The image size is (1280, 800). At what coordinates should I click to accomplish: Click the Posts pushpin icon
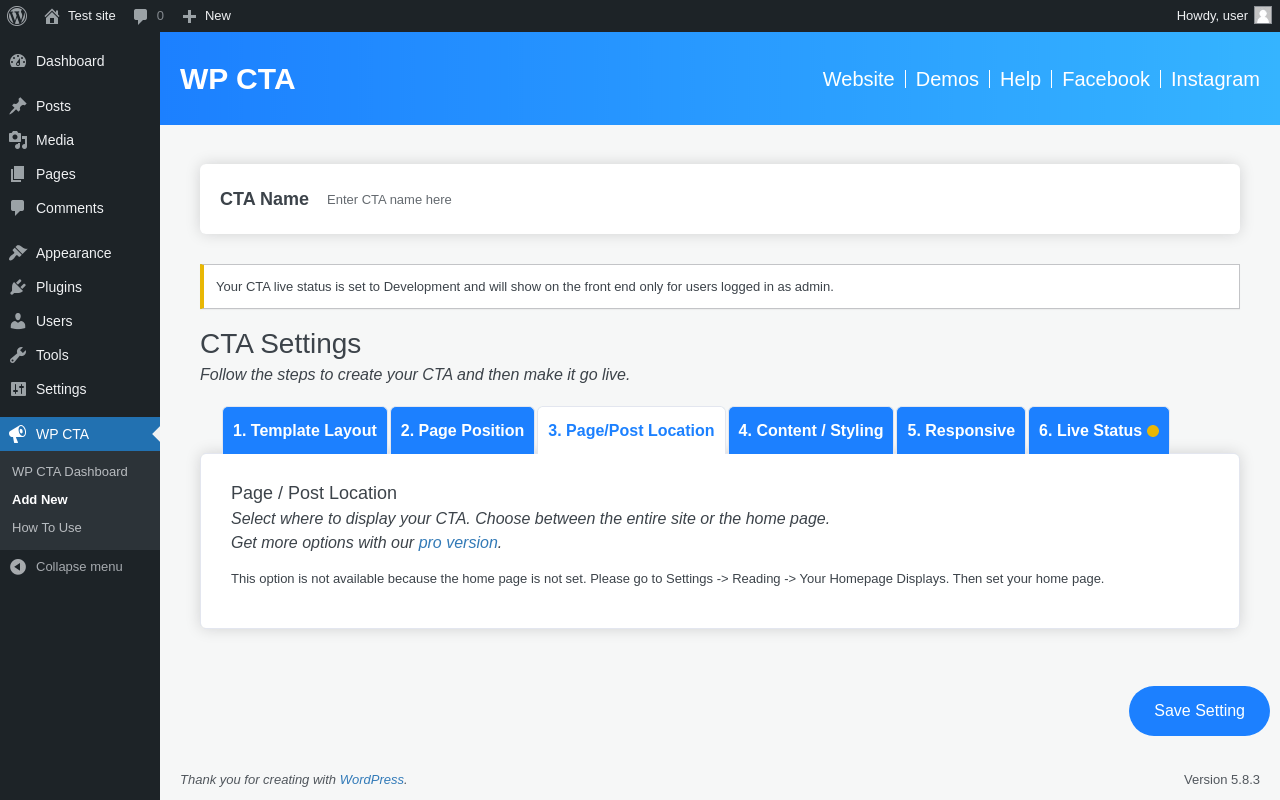pos(18,106)
